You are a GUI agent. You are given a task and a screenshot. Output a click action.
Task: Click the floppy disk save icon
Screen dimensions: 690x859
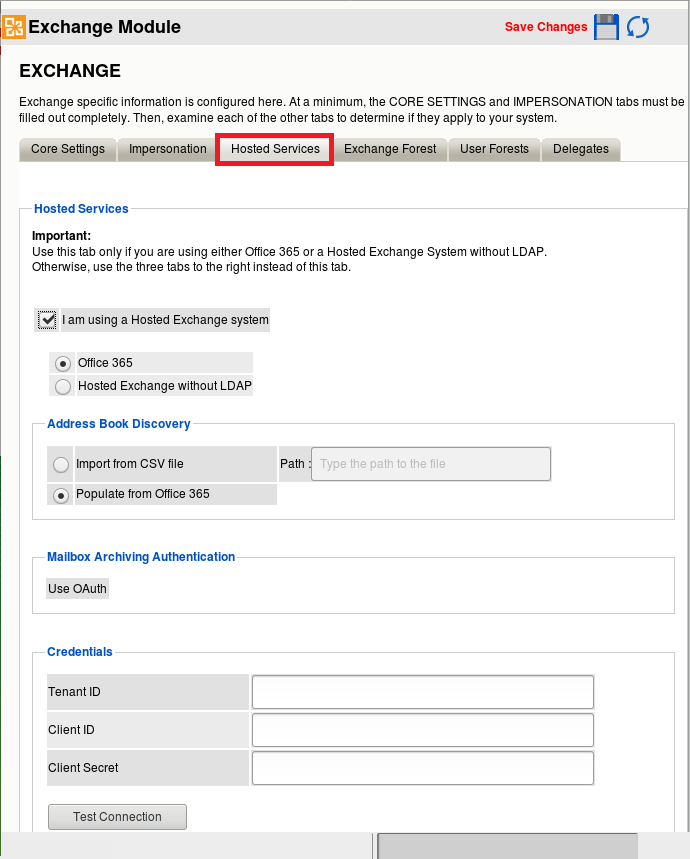click(x=606, y=27)
